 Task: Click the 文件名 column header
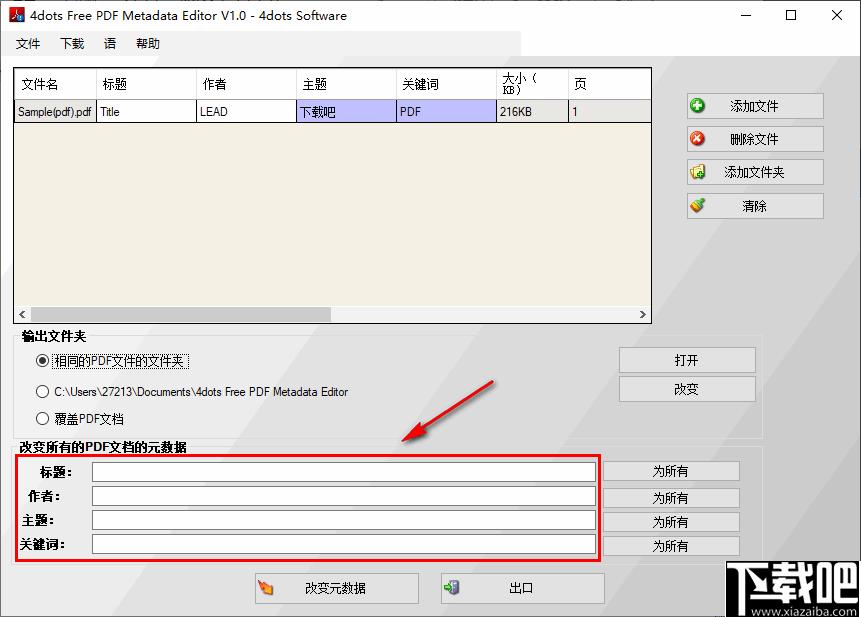coord(55,84)
